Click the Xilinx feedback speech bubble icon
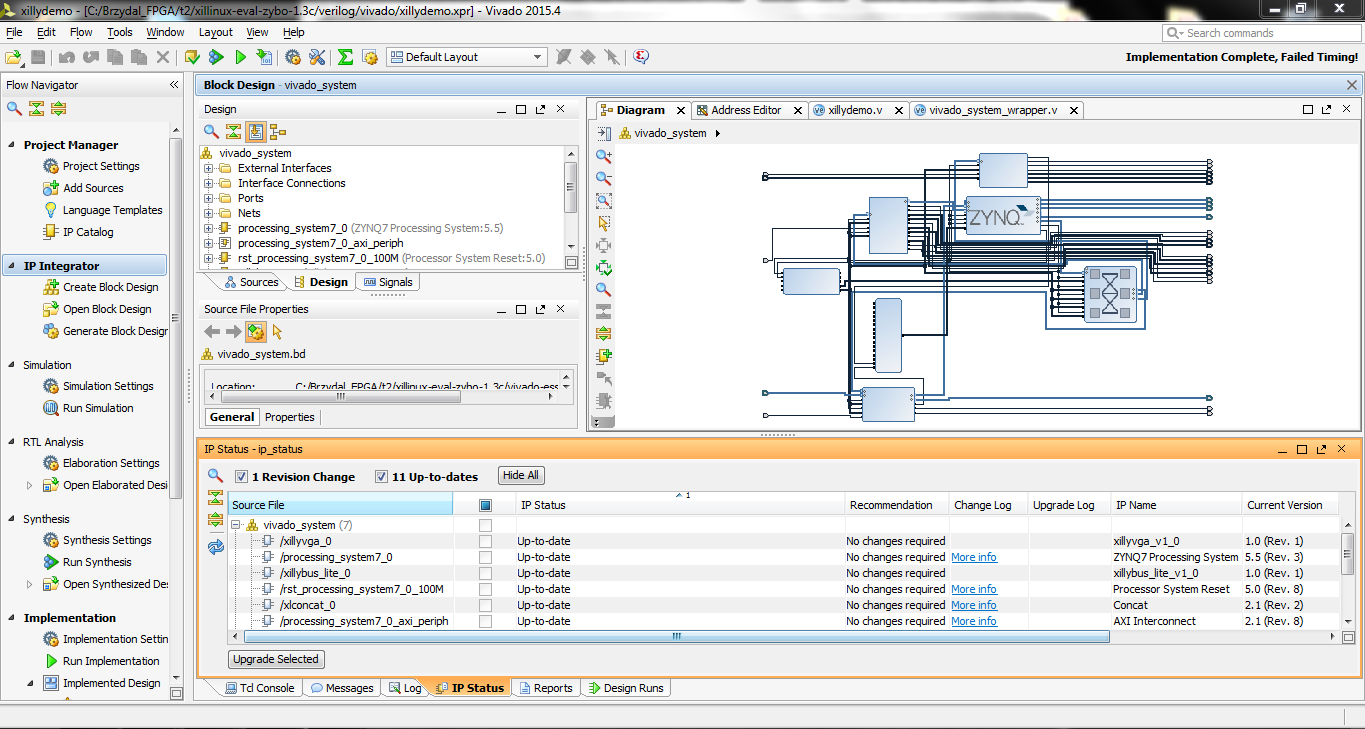This screenshot has height=729, width=1365. [x=641, y=57]
